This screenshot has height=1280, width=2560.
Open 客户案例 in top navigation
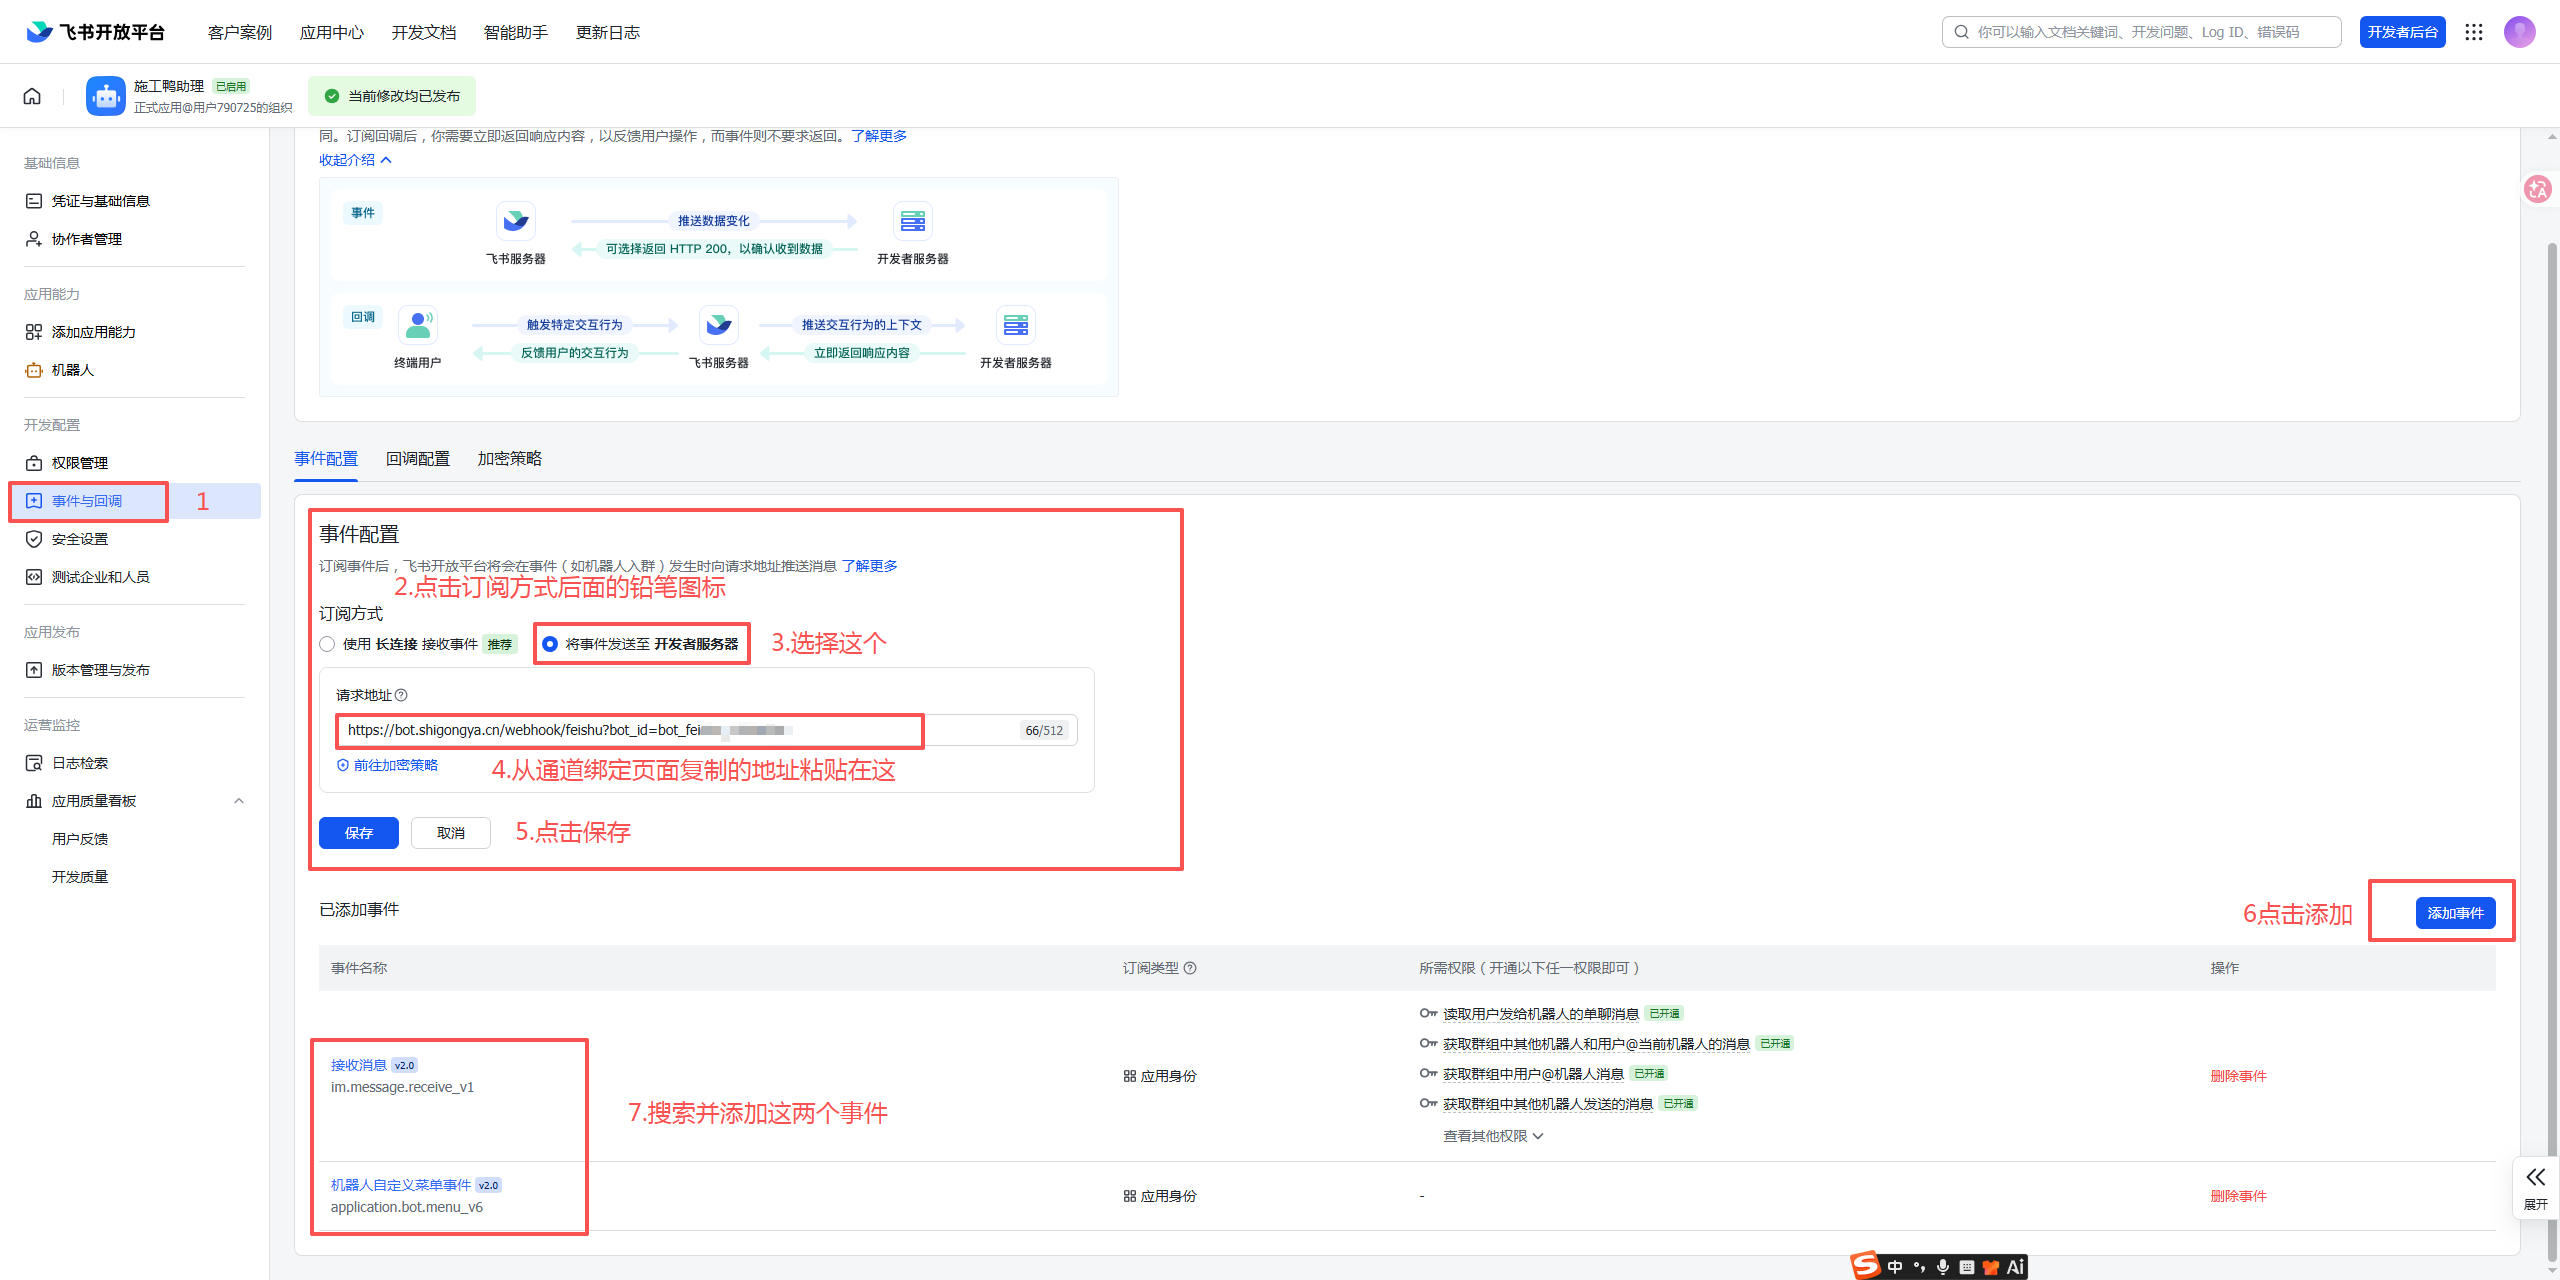click(x=240, y=32)
